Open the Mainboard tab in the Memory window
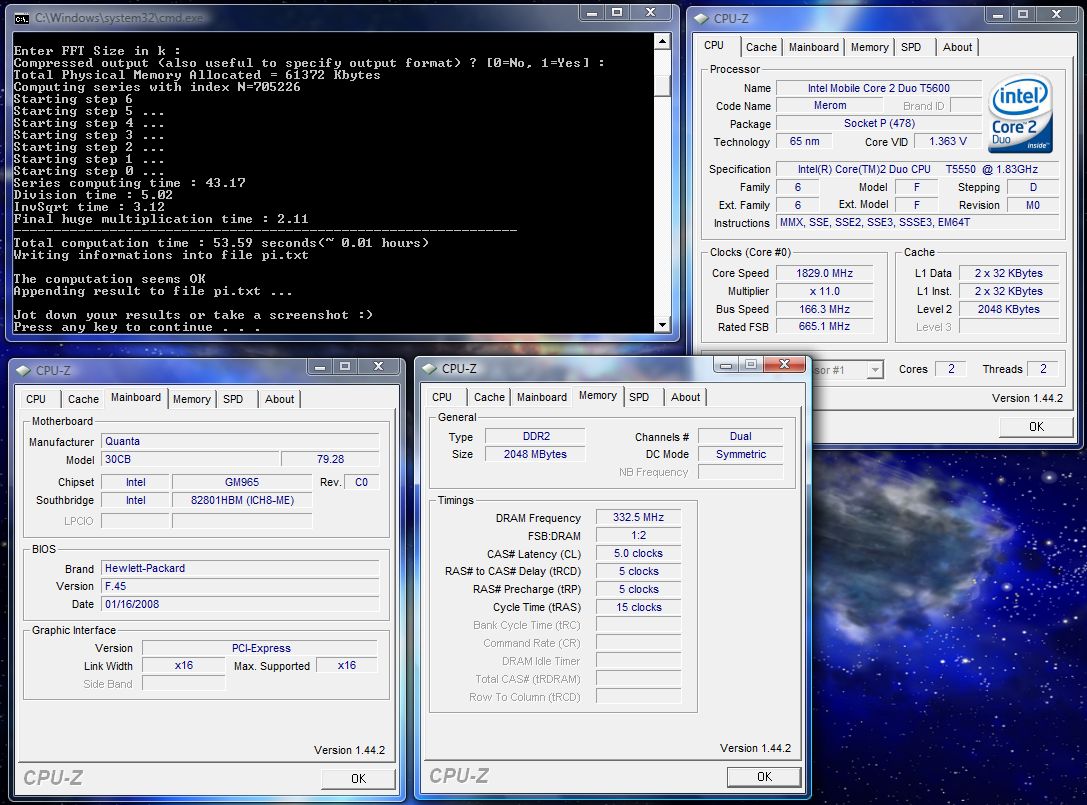The image size is (1087, 805). (542, 397)
